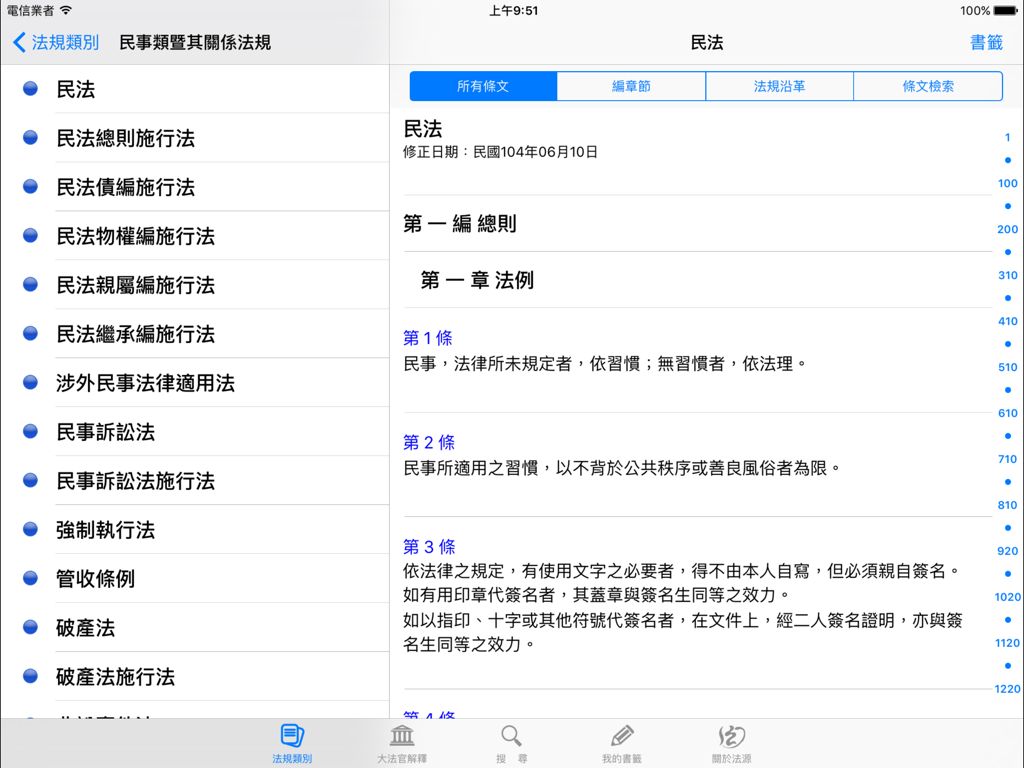Viewport: 1024px width, 768px height.
Task: Open 我的書籤 pencil icon
Action: (x=621, y=739)
